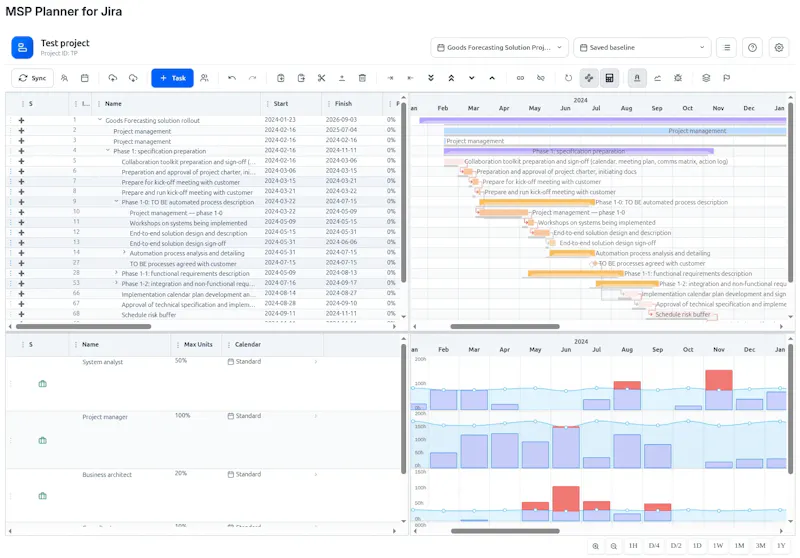Click the stacked layers icon
Screen dimensions: 800x558
(x=706, y=78)
